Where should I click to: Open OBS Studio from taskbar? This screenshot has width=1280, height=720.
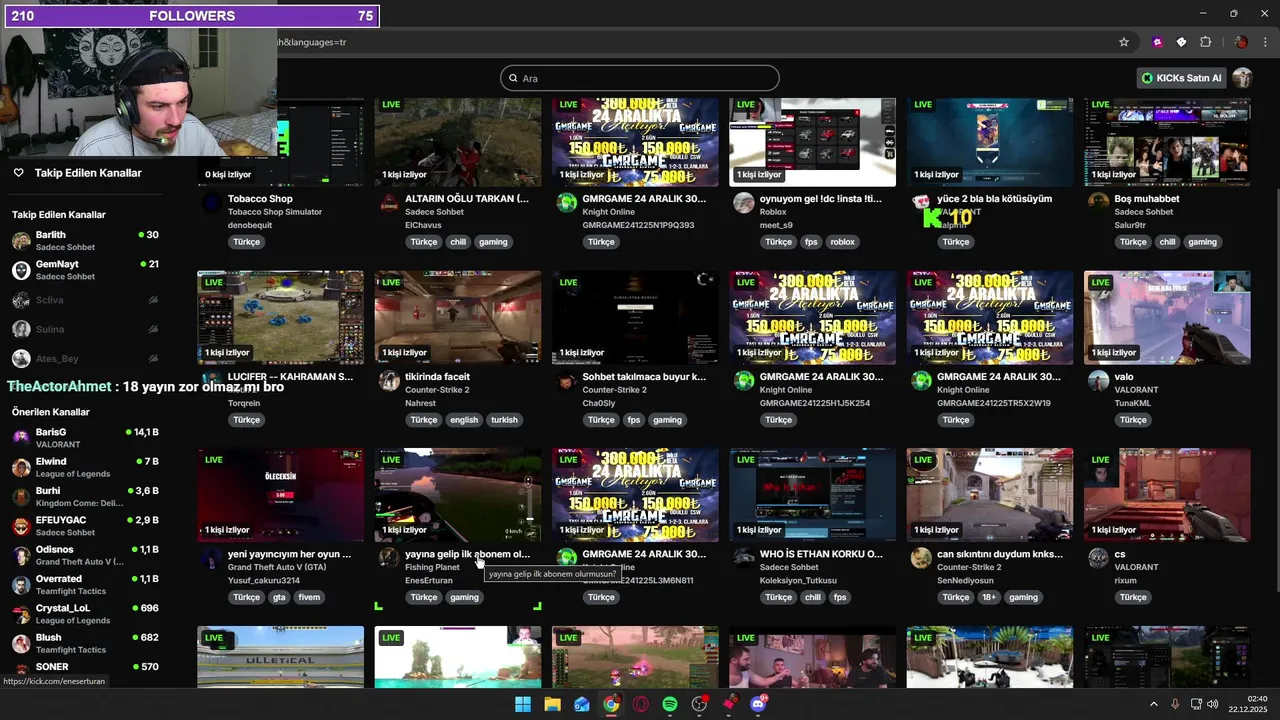click(699, 704)
